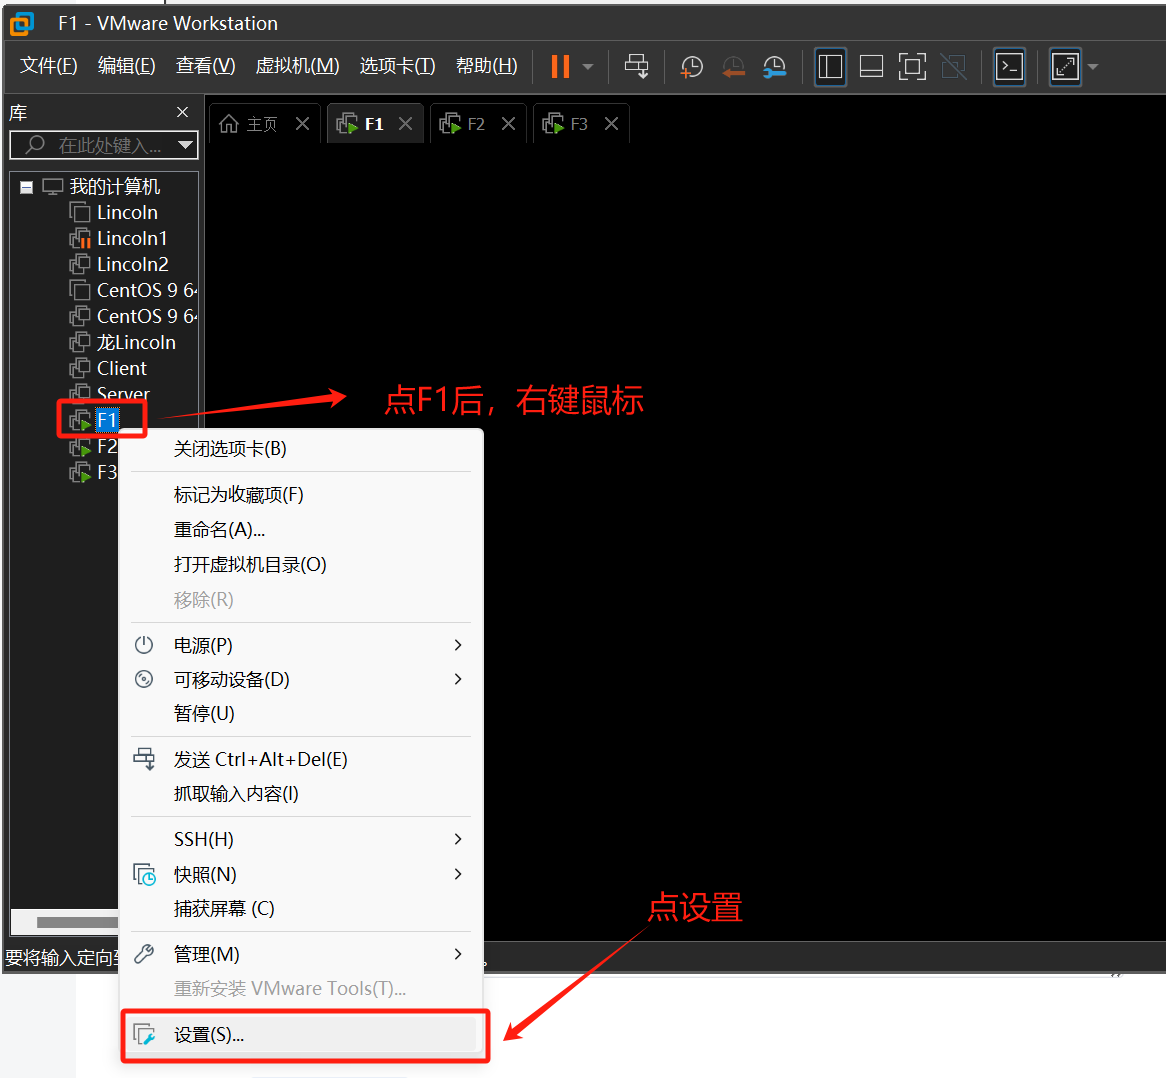
Task: Expand the 电源(P) submenu
Action: click(301, 645)
